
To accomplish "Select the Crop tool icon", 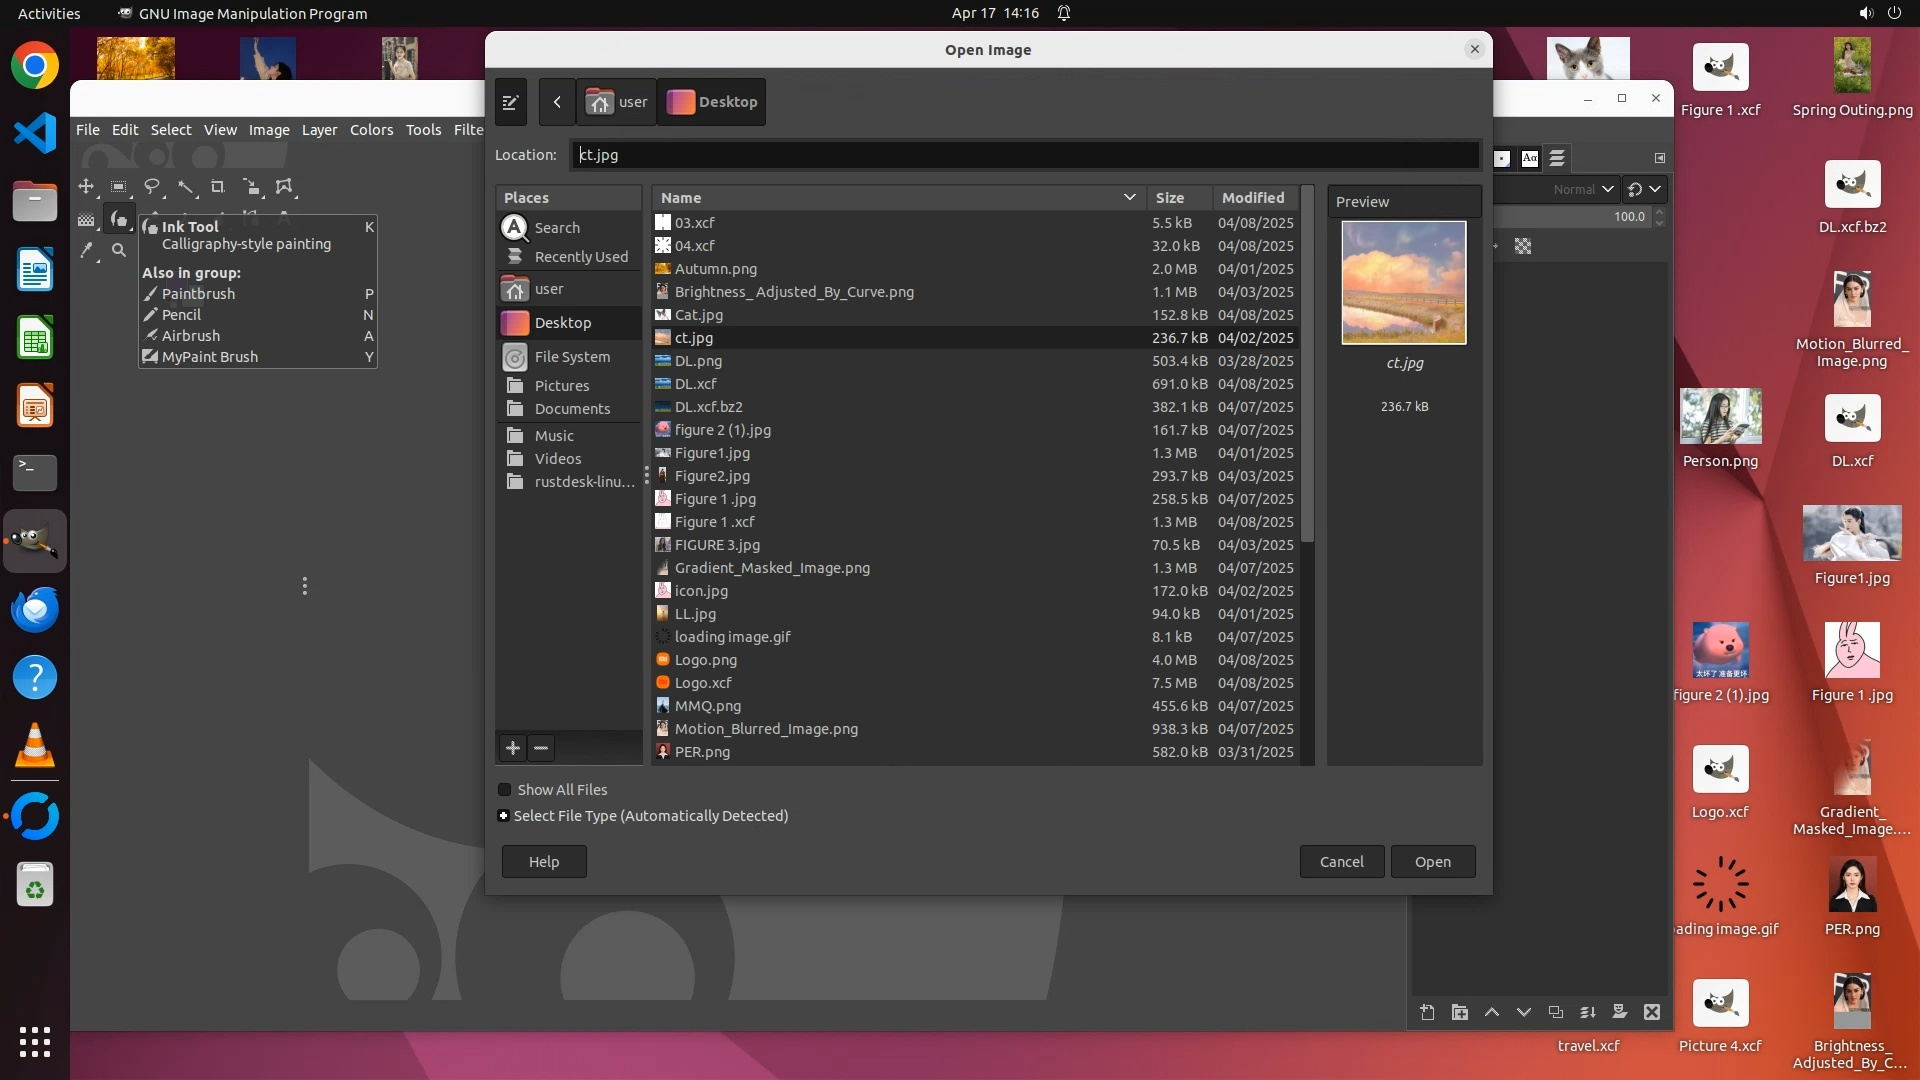I will pos(217,187).
